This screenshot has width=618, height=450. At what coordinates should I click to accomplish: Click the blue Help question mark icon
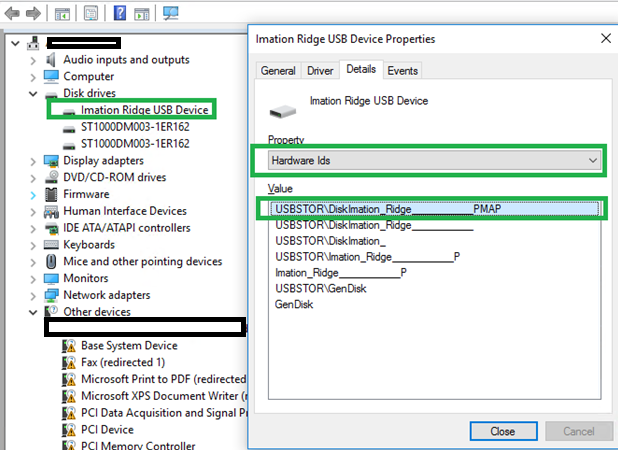120,13
